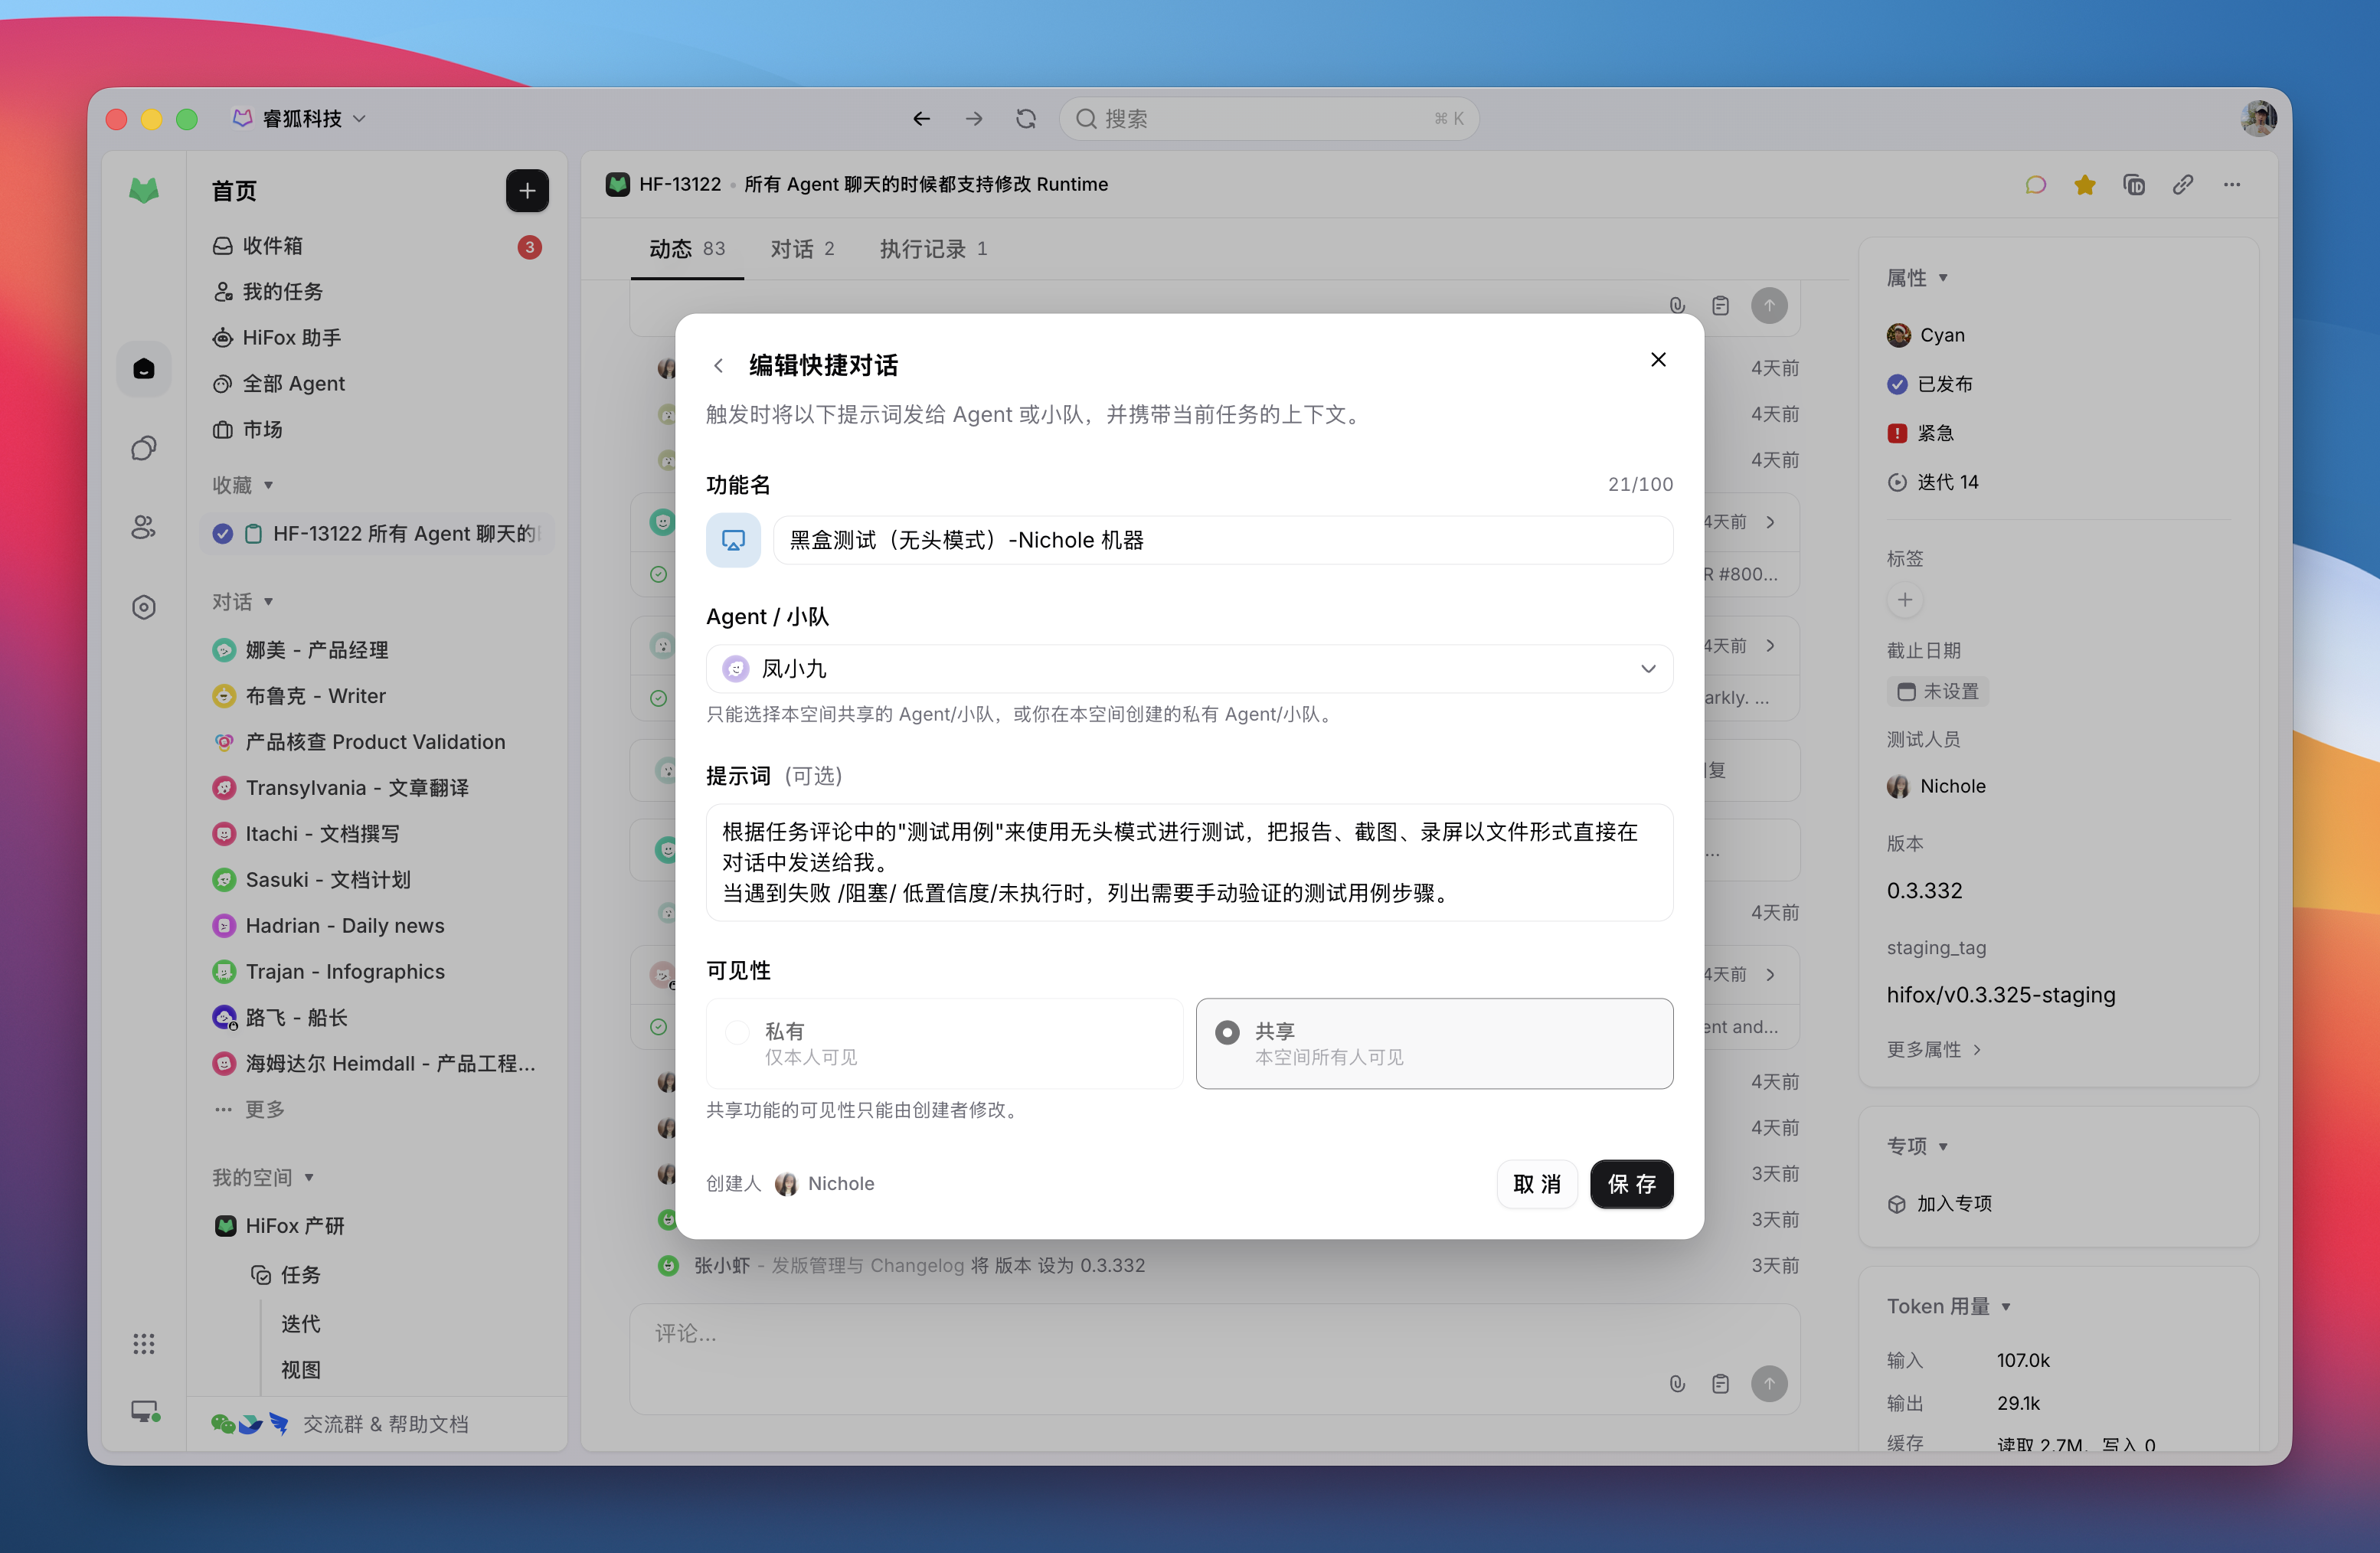The height and width of the screenshot is (1553, 2380).
Task: Open the more options ellipsis menu
Action: [x=2231, y=185]
